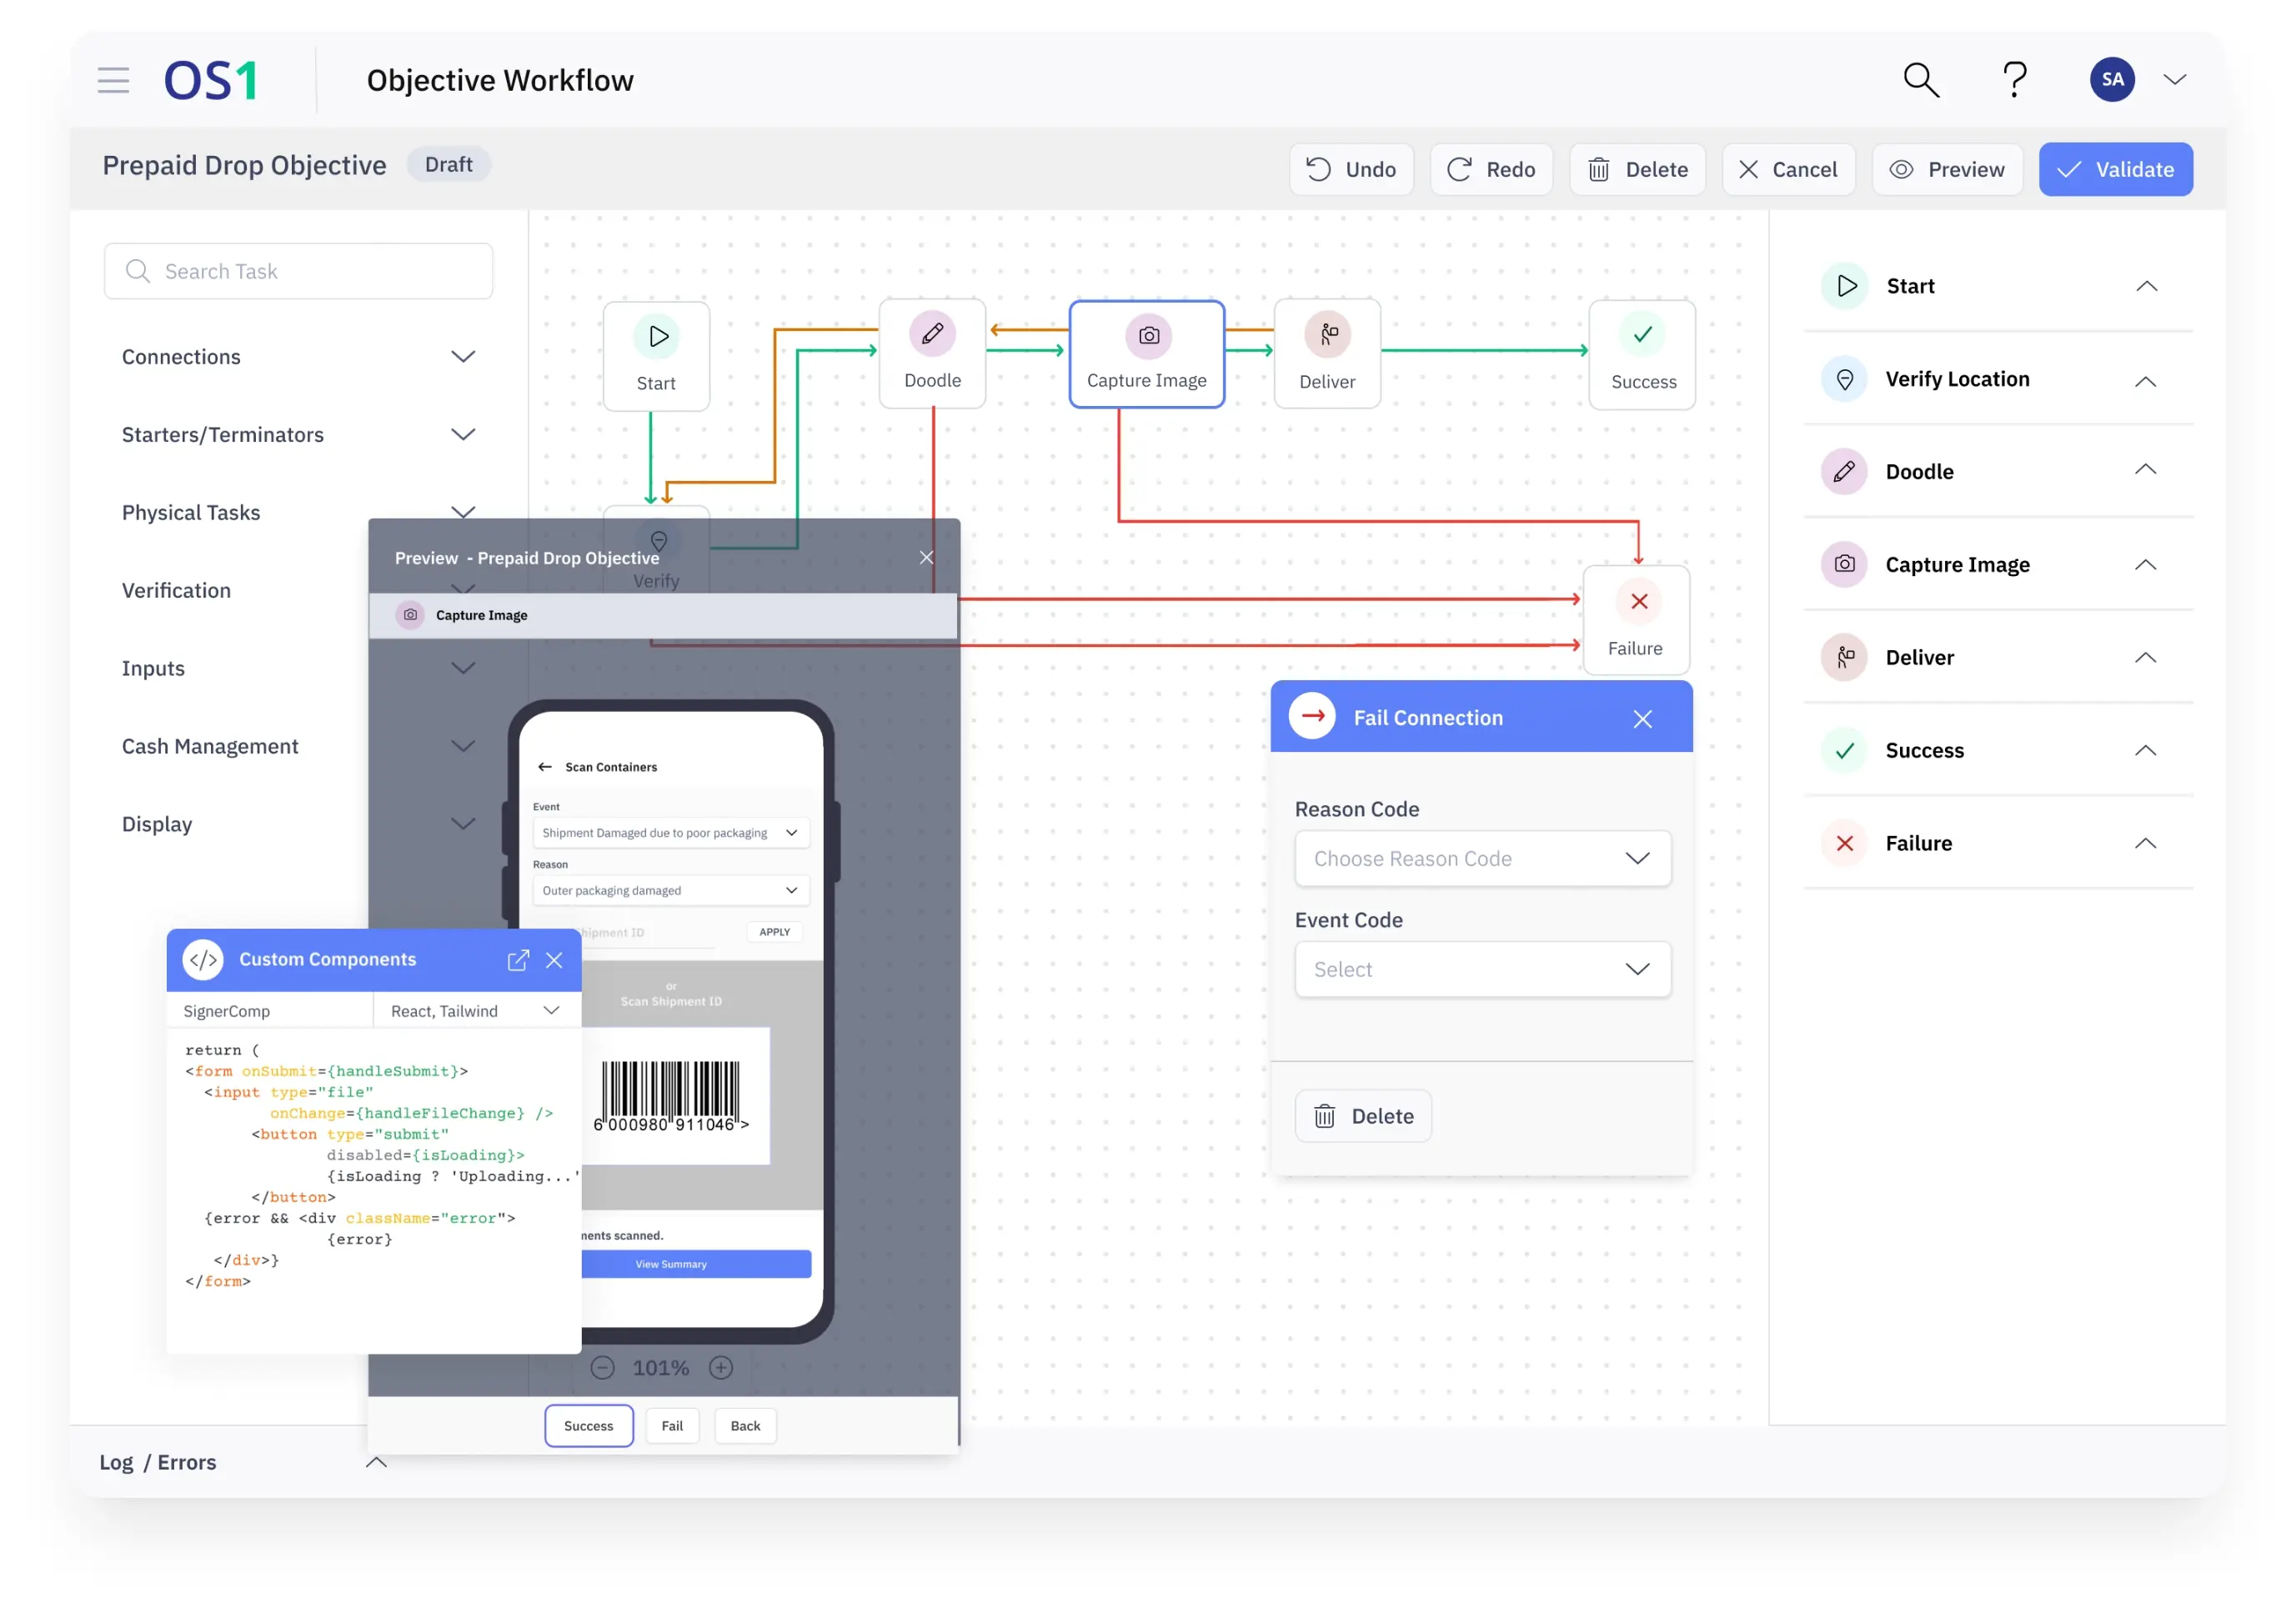Open the hamburger menu

click(x=113, y=80)
